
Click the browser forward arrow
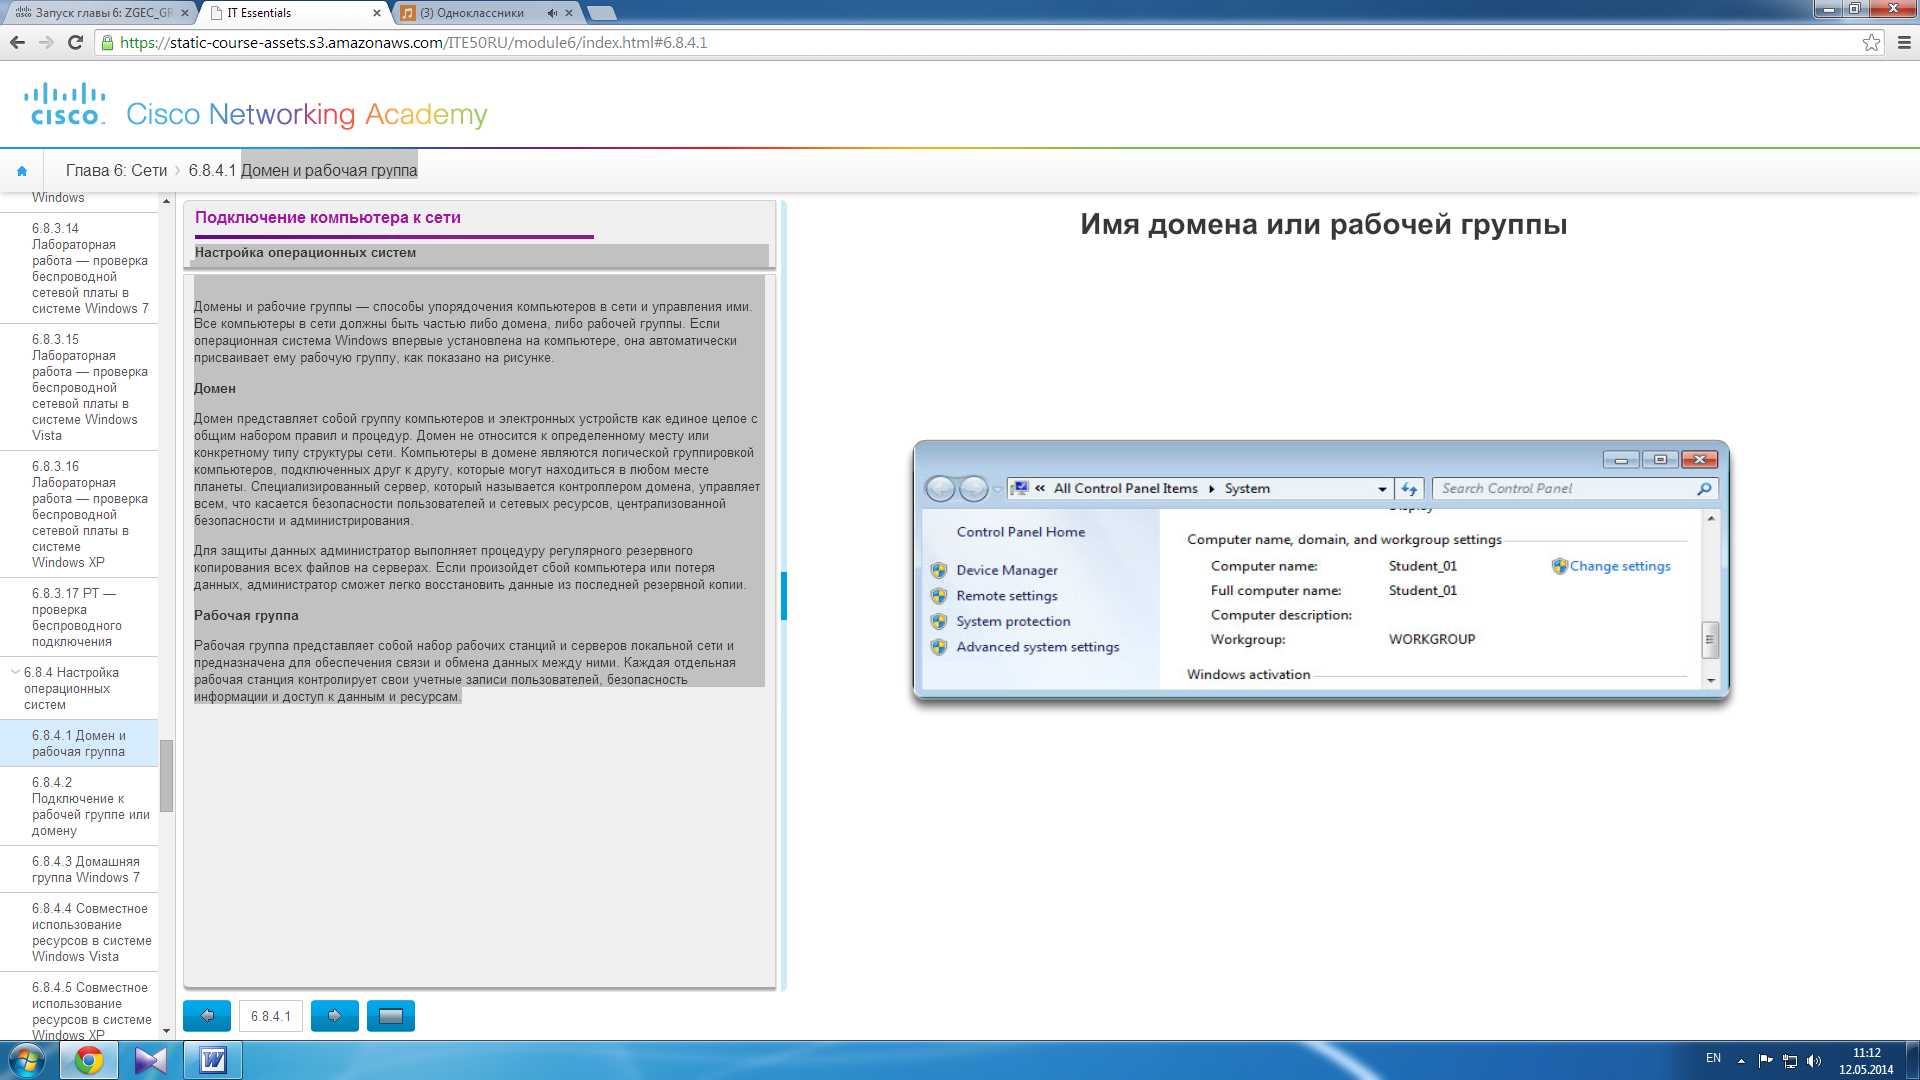click(x=46, y=42)
